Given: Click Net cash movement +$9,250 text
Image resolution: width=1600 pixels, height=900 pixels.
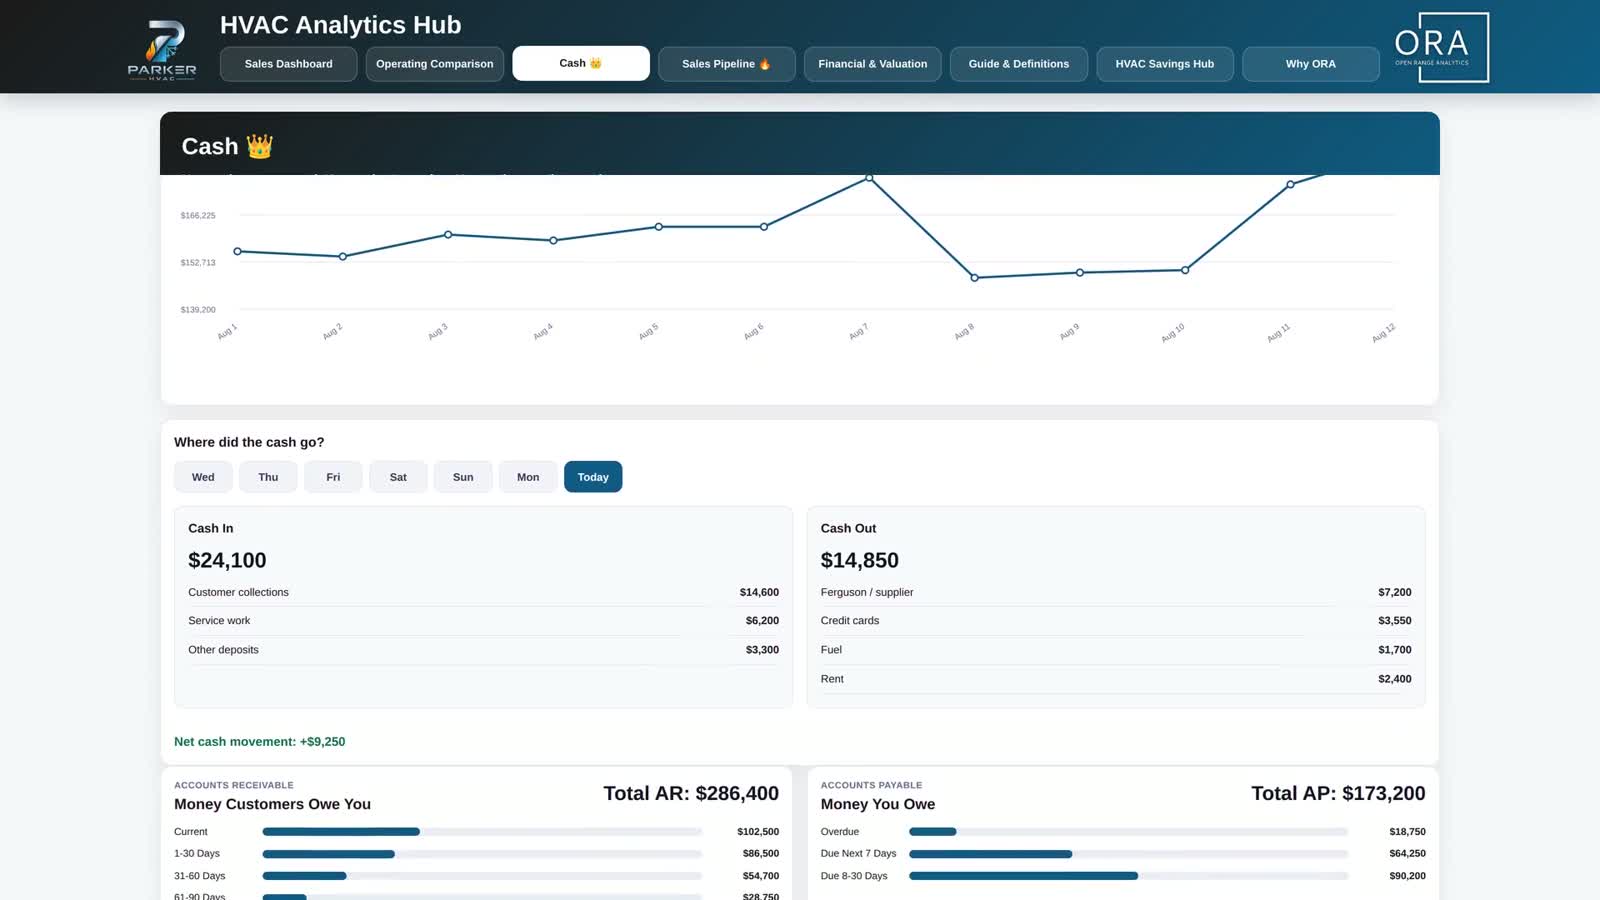Looking at the screenshot, I should pyautogui.click(x=260, y=742).
